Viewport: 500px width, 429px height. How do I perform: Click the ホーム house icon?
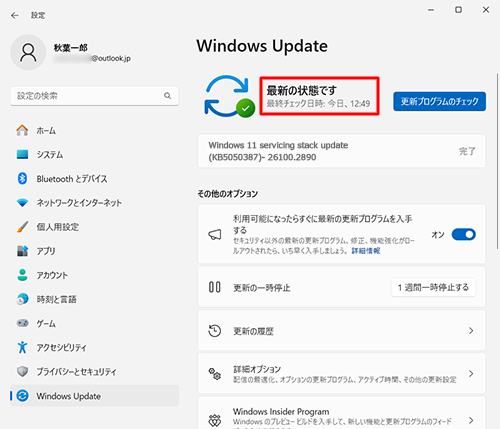22,130
